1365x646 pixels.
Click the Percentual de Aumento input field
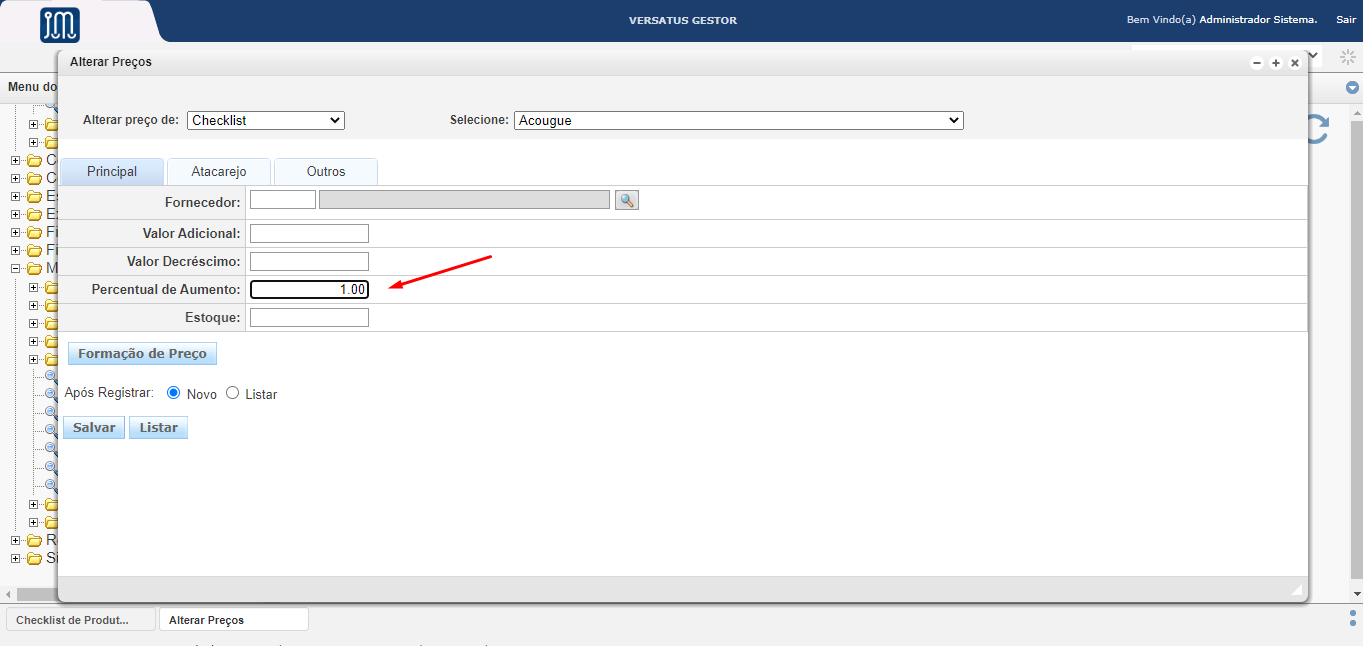tap(309, 290)
